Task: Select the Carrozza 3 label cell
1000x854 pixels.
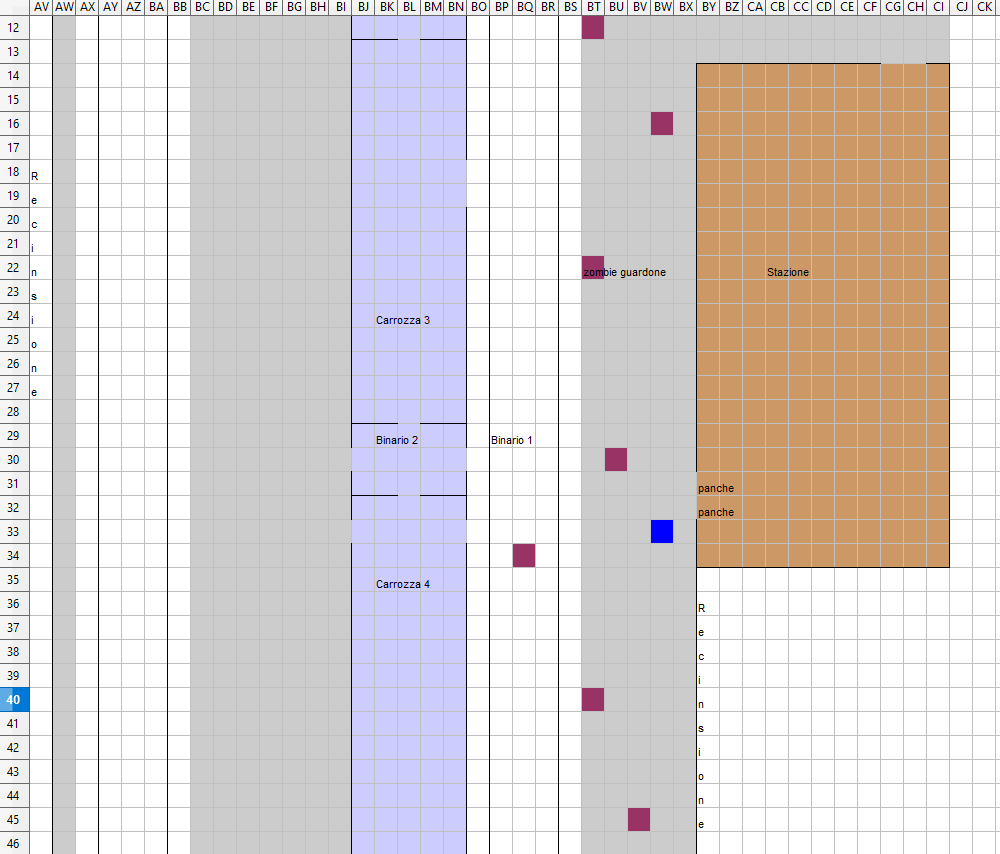Action: click(x=403, y=320)
